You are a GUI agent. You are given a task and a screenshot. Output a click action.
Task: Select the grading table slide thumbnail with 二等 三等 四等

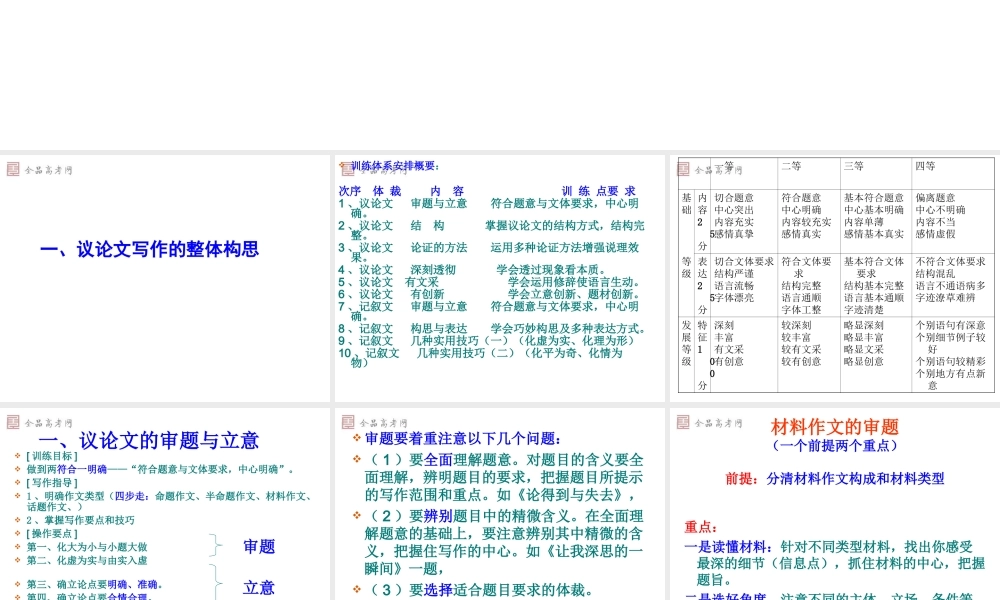coord(835,278)
